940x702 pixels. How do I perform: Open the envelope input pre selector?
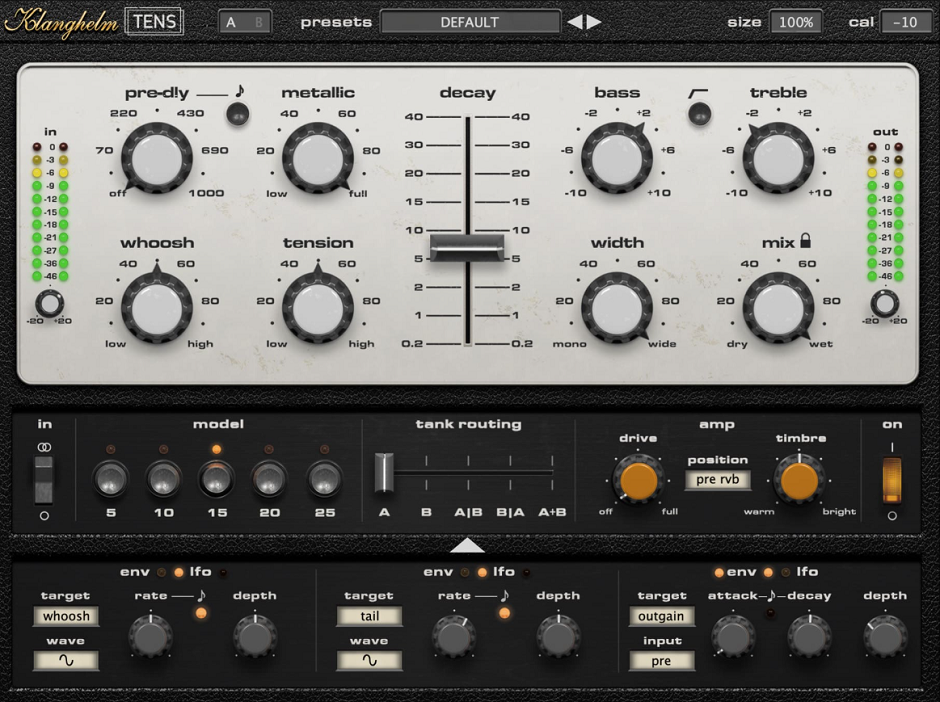[661, 661]
